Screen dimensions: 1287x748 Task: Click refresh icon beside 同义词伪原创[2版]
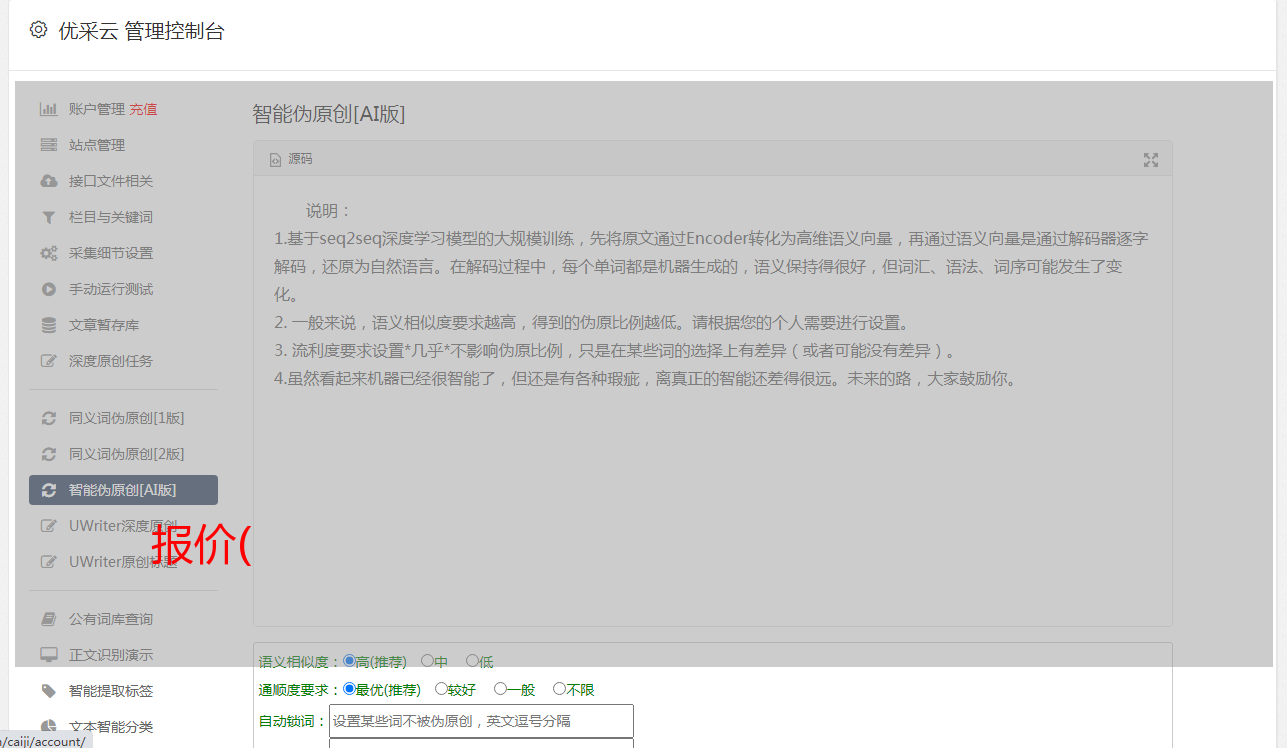pyautogui.click(x=48, y=454)
